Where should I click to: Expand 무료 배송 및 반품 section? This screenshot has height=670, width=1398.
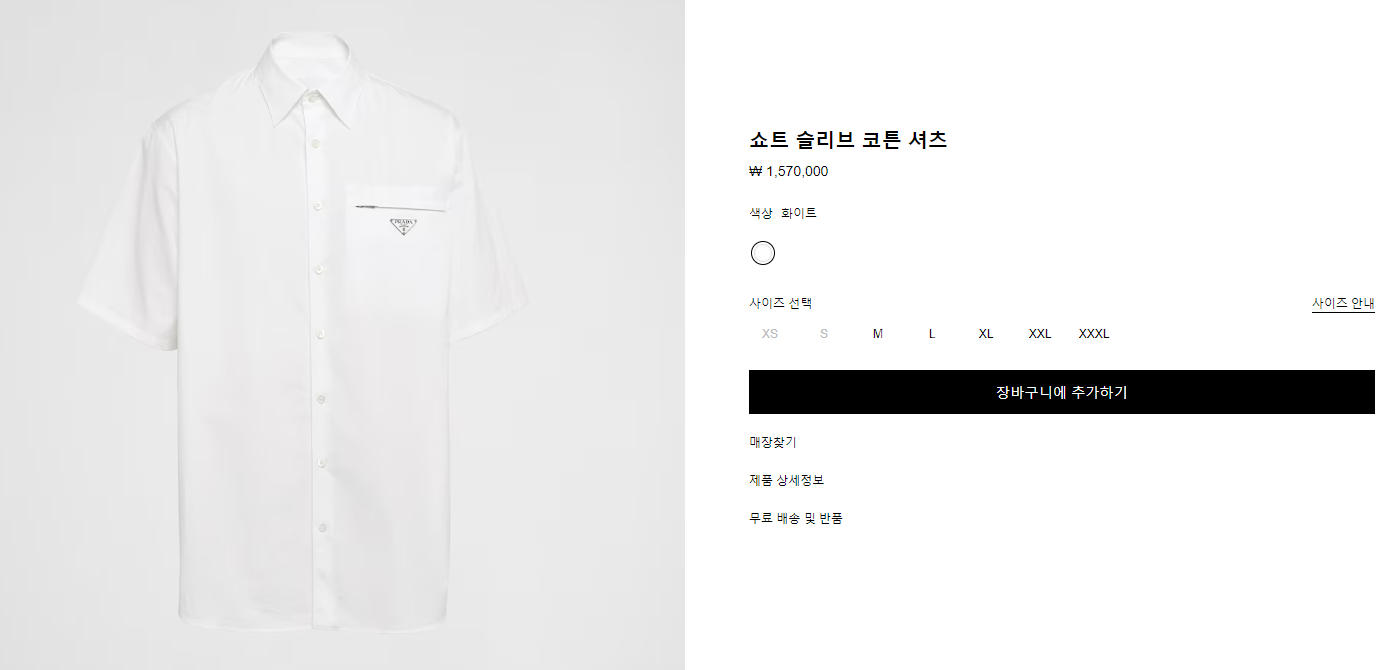point(796,518)
